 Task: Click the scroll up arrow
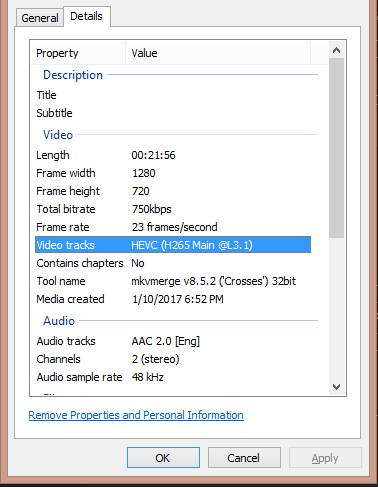click(336, 50)
